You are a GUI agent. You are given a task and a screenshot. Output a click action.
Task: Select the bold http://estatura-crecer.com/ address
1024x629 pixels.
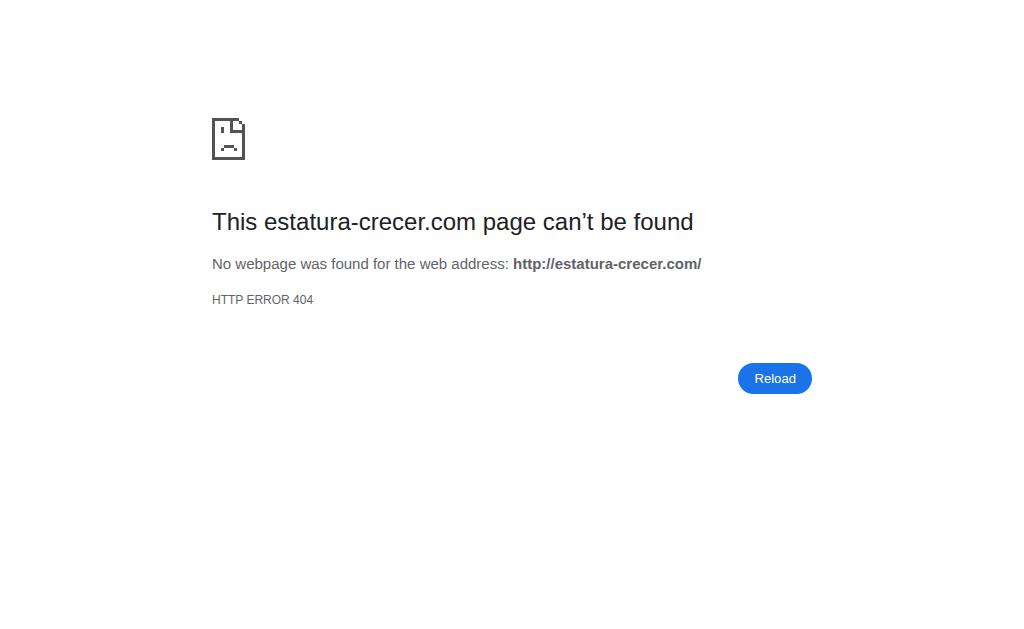click(x=607, y=264)
